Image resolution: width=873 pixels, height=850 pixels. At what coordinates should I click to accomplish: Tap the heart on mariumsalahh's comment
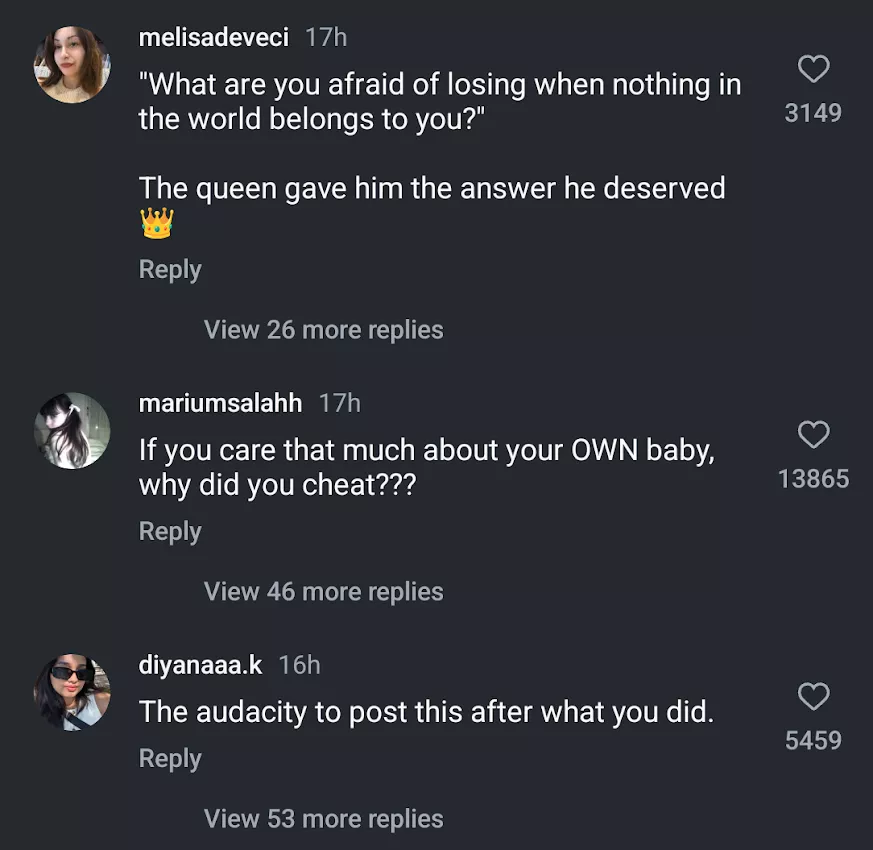coord(813,435)
